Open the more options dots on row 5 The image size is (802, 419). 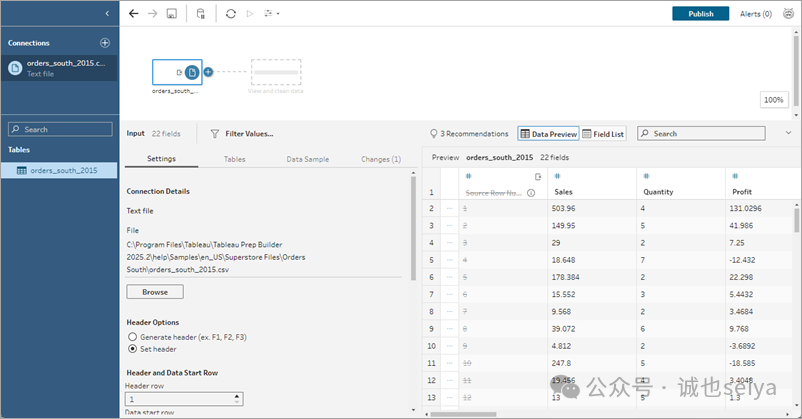tap(450, 260)
